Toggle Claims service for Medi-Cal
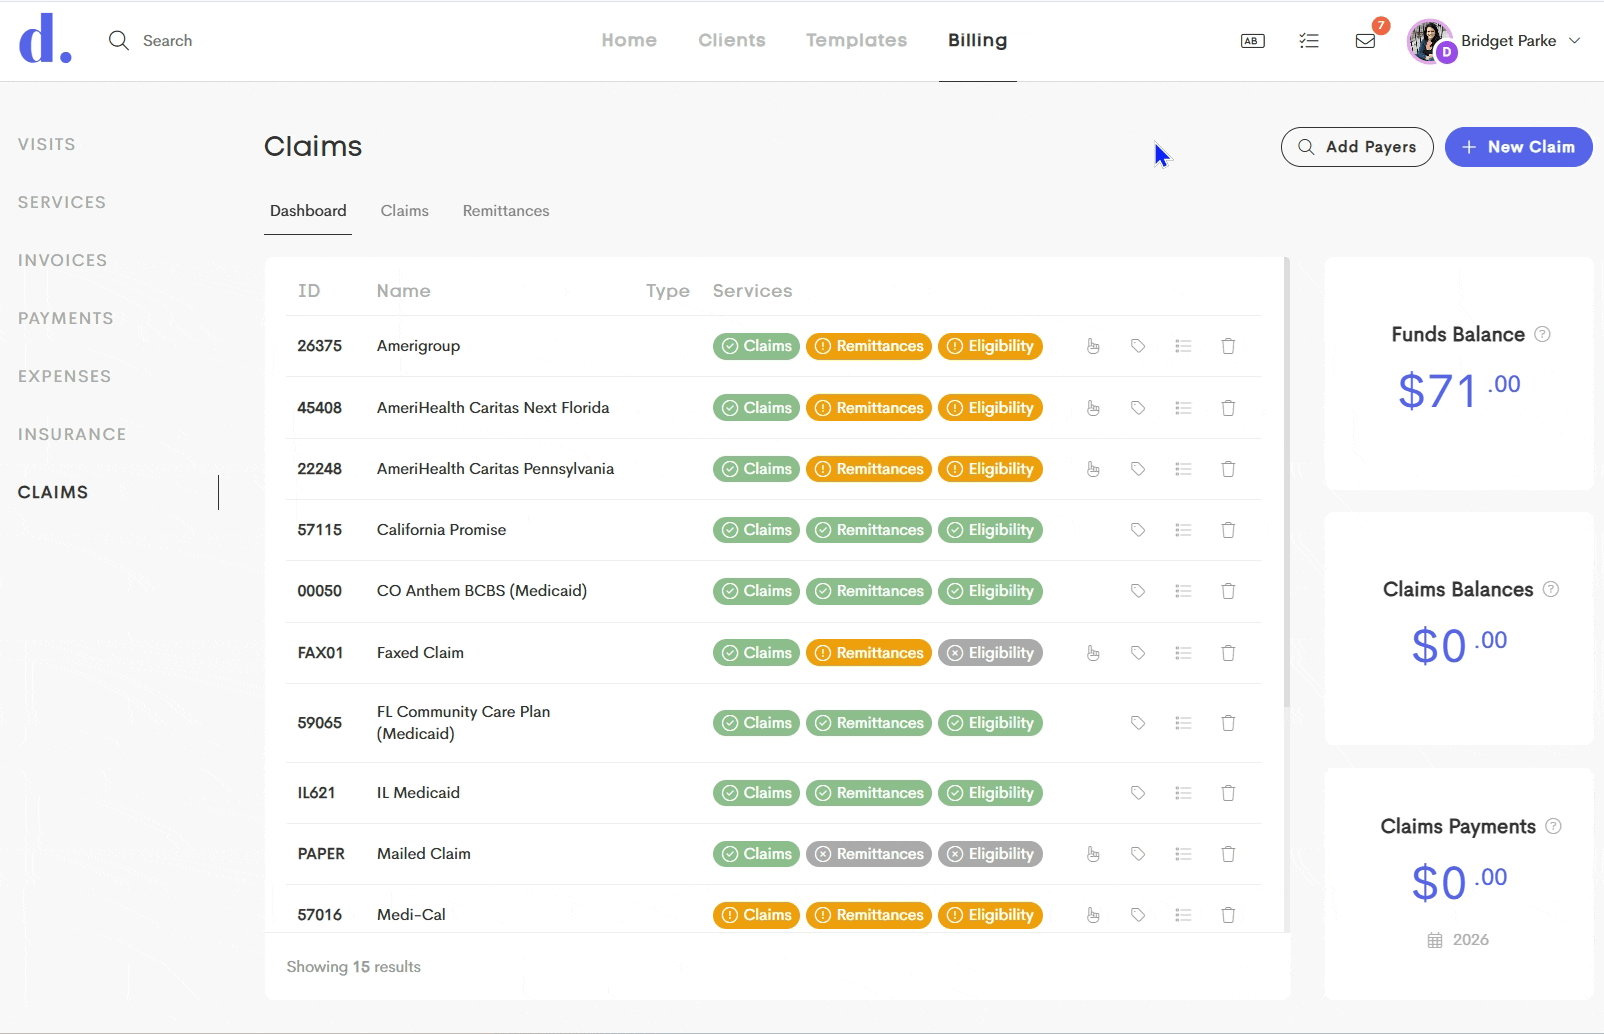This screenshot has width=1604, height=1034. (756, 915)
